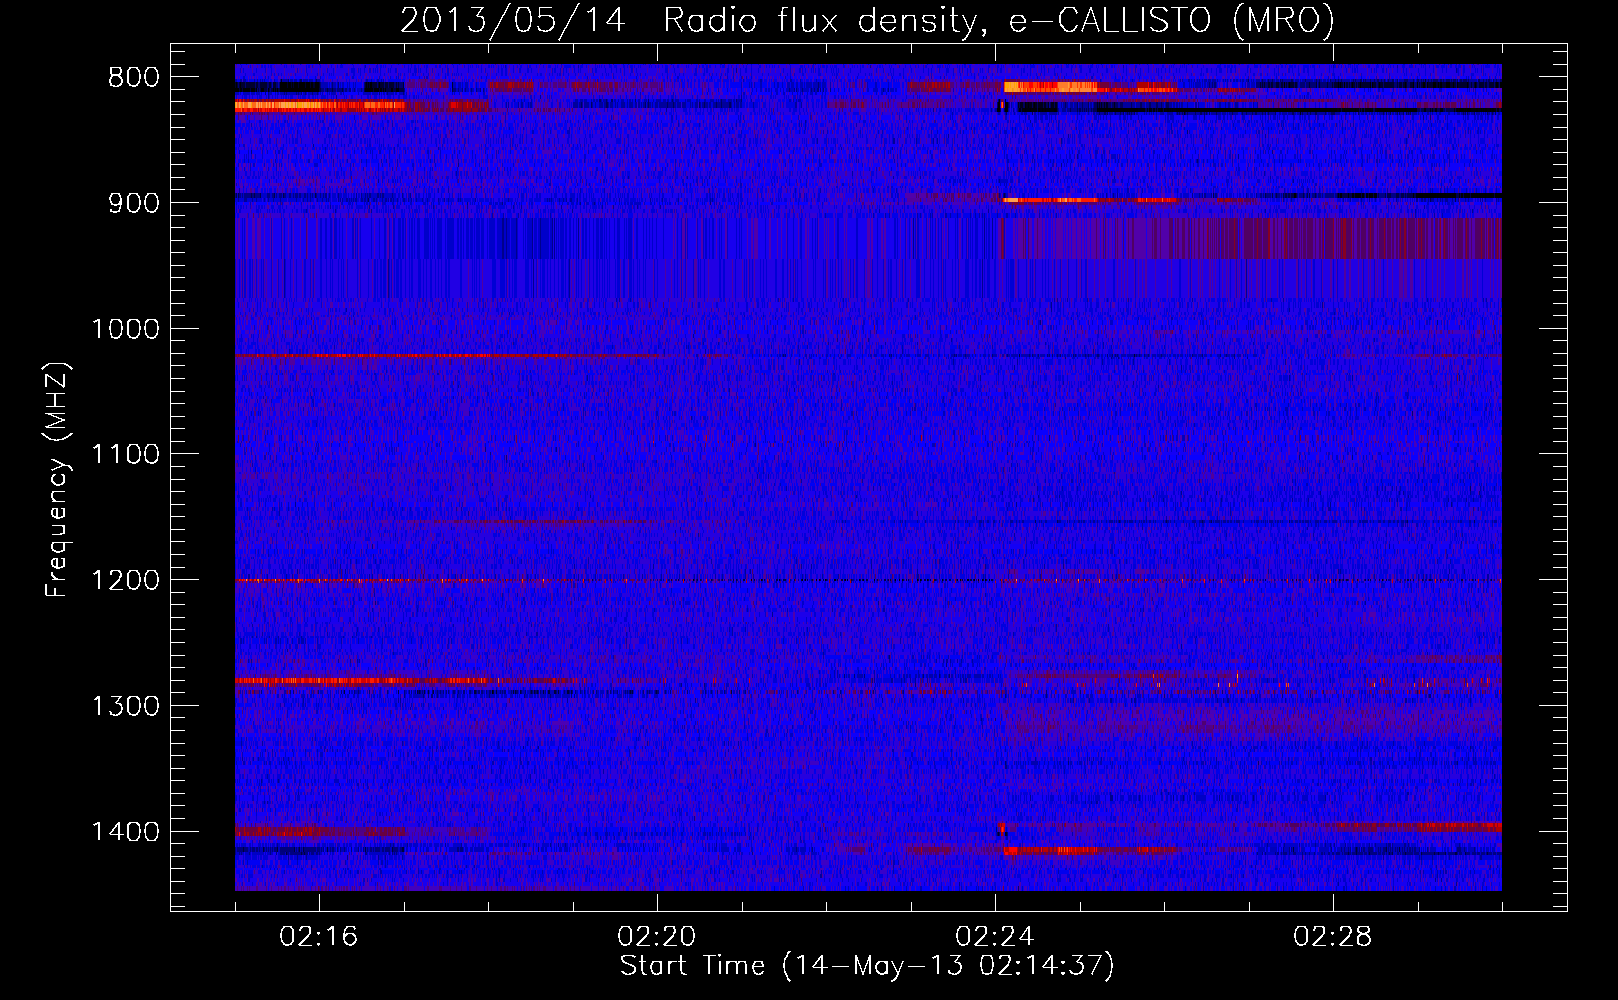Click the 1200 frequency axis label
Image resolution: width=1618 pixels, height=1000 pixels.
124,581
